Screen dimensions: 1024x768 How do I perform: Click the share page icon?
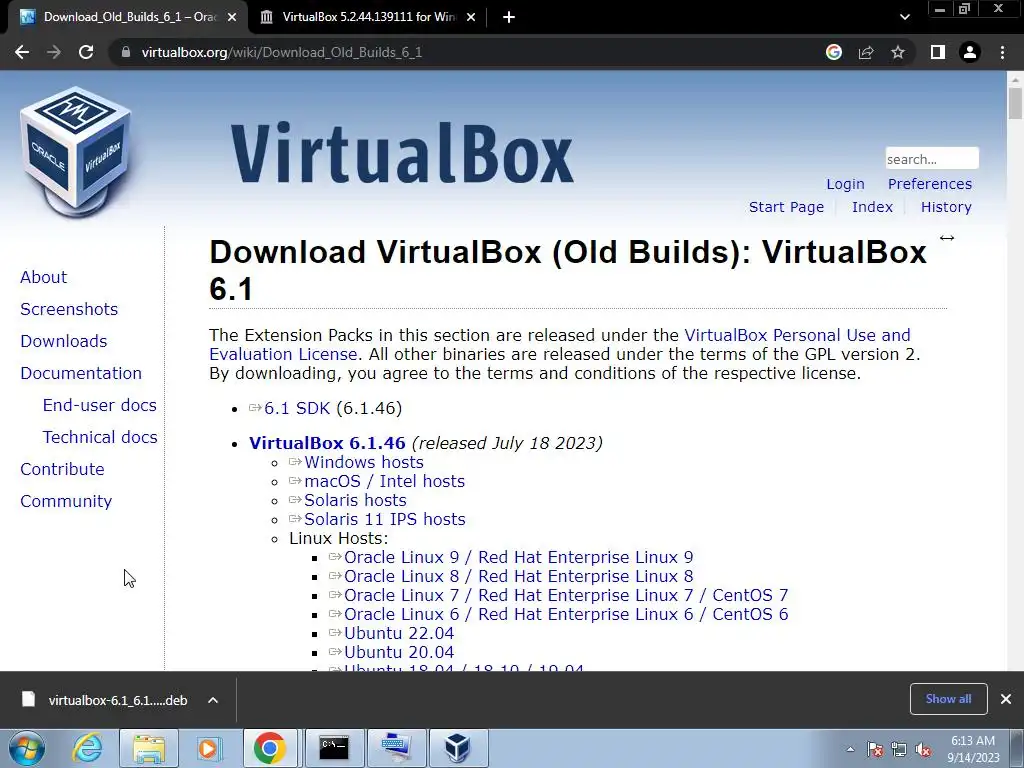click(866, 52)
